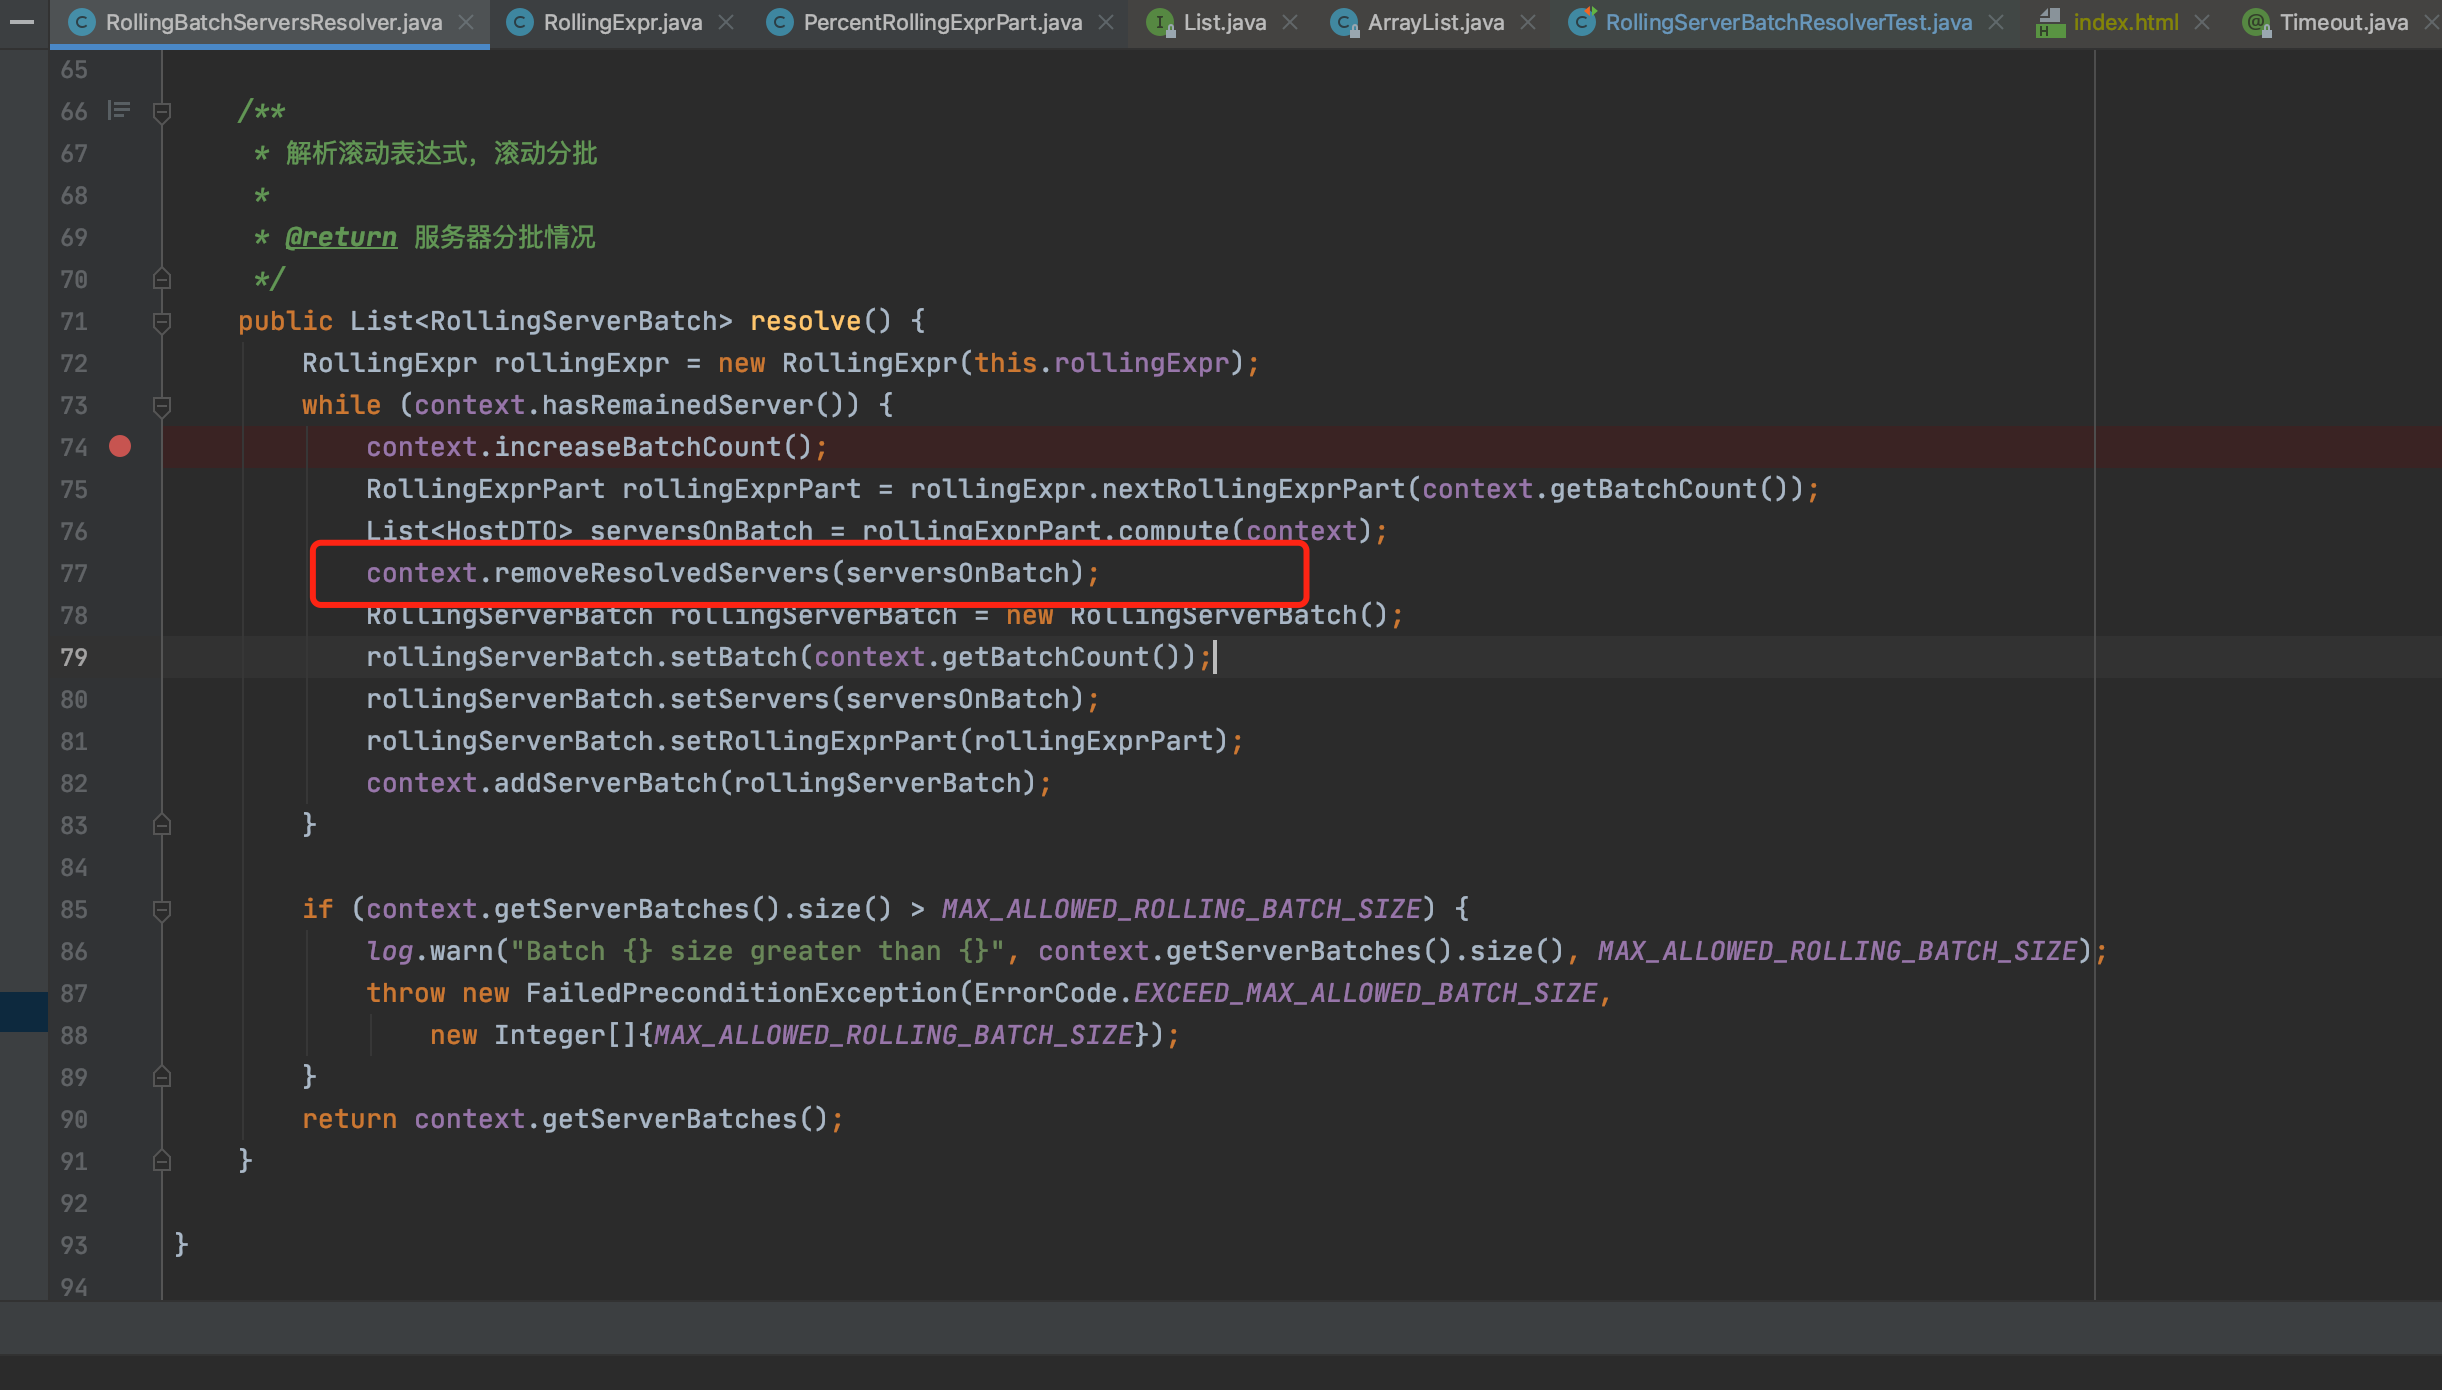The width and height of the screenshot is (2442, 1390).
Task: Click the removeResolvedServers method call on line 77
Action: pos(661,573)
